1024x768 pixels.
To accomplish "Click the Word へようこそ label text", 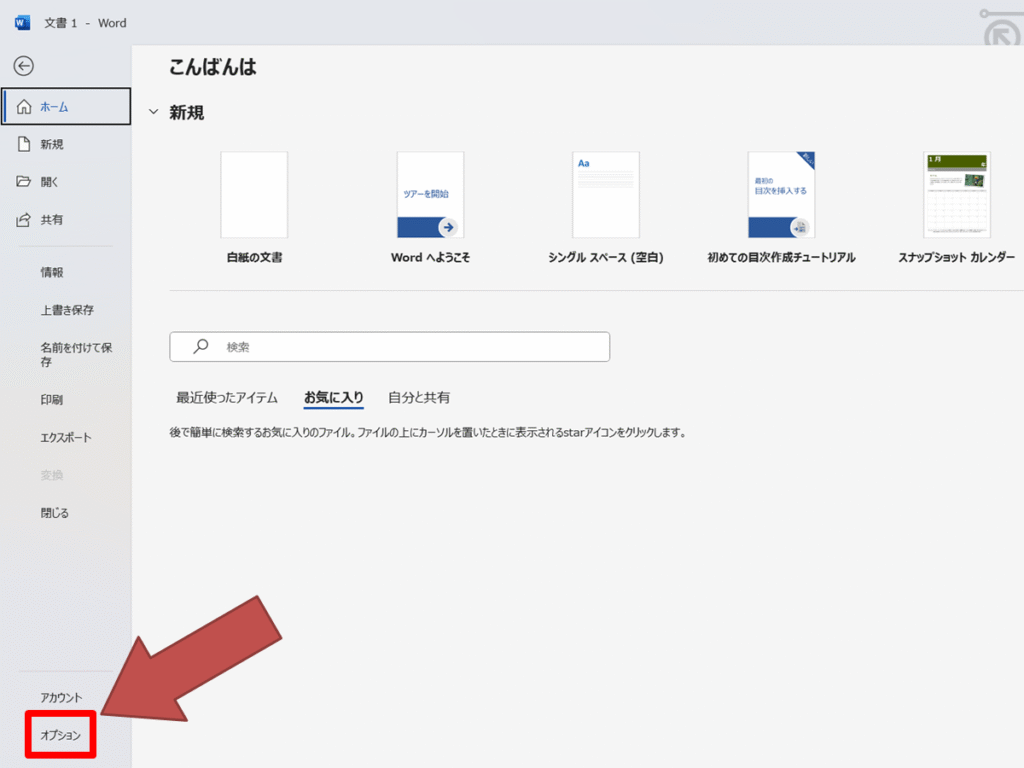I will [430, 257].
